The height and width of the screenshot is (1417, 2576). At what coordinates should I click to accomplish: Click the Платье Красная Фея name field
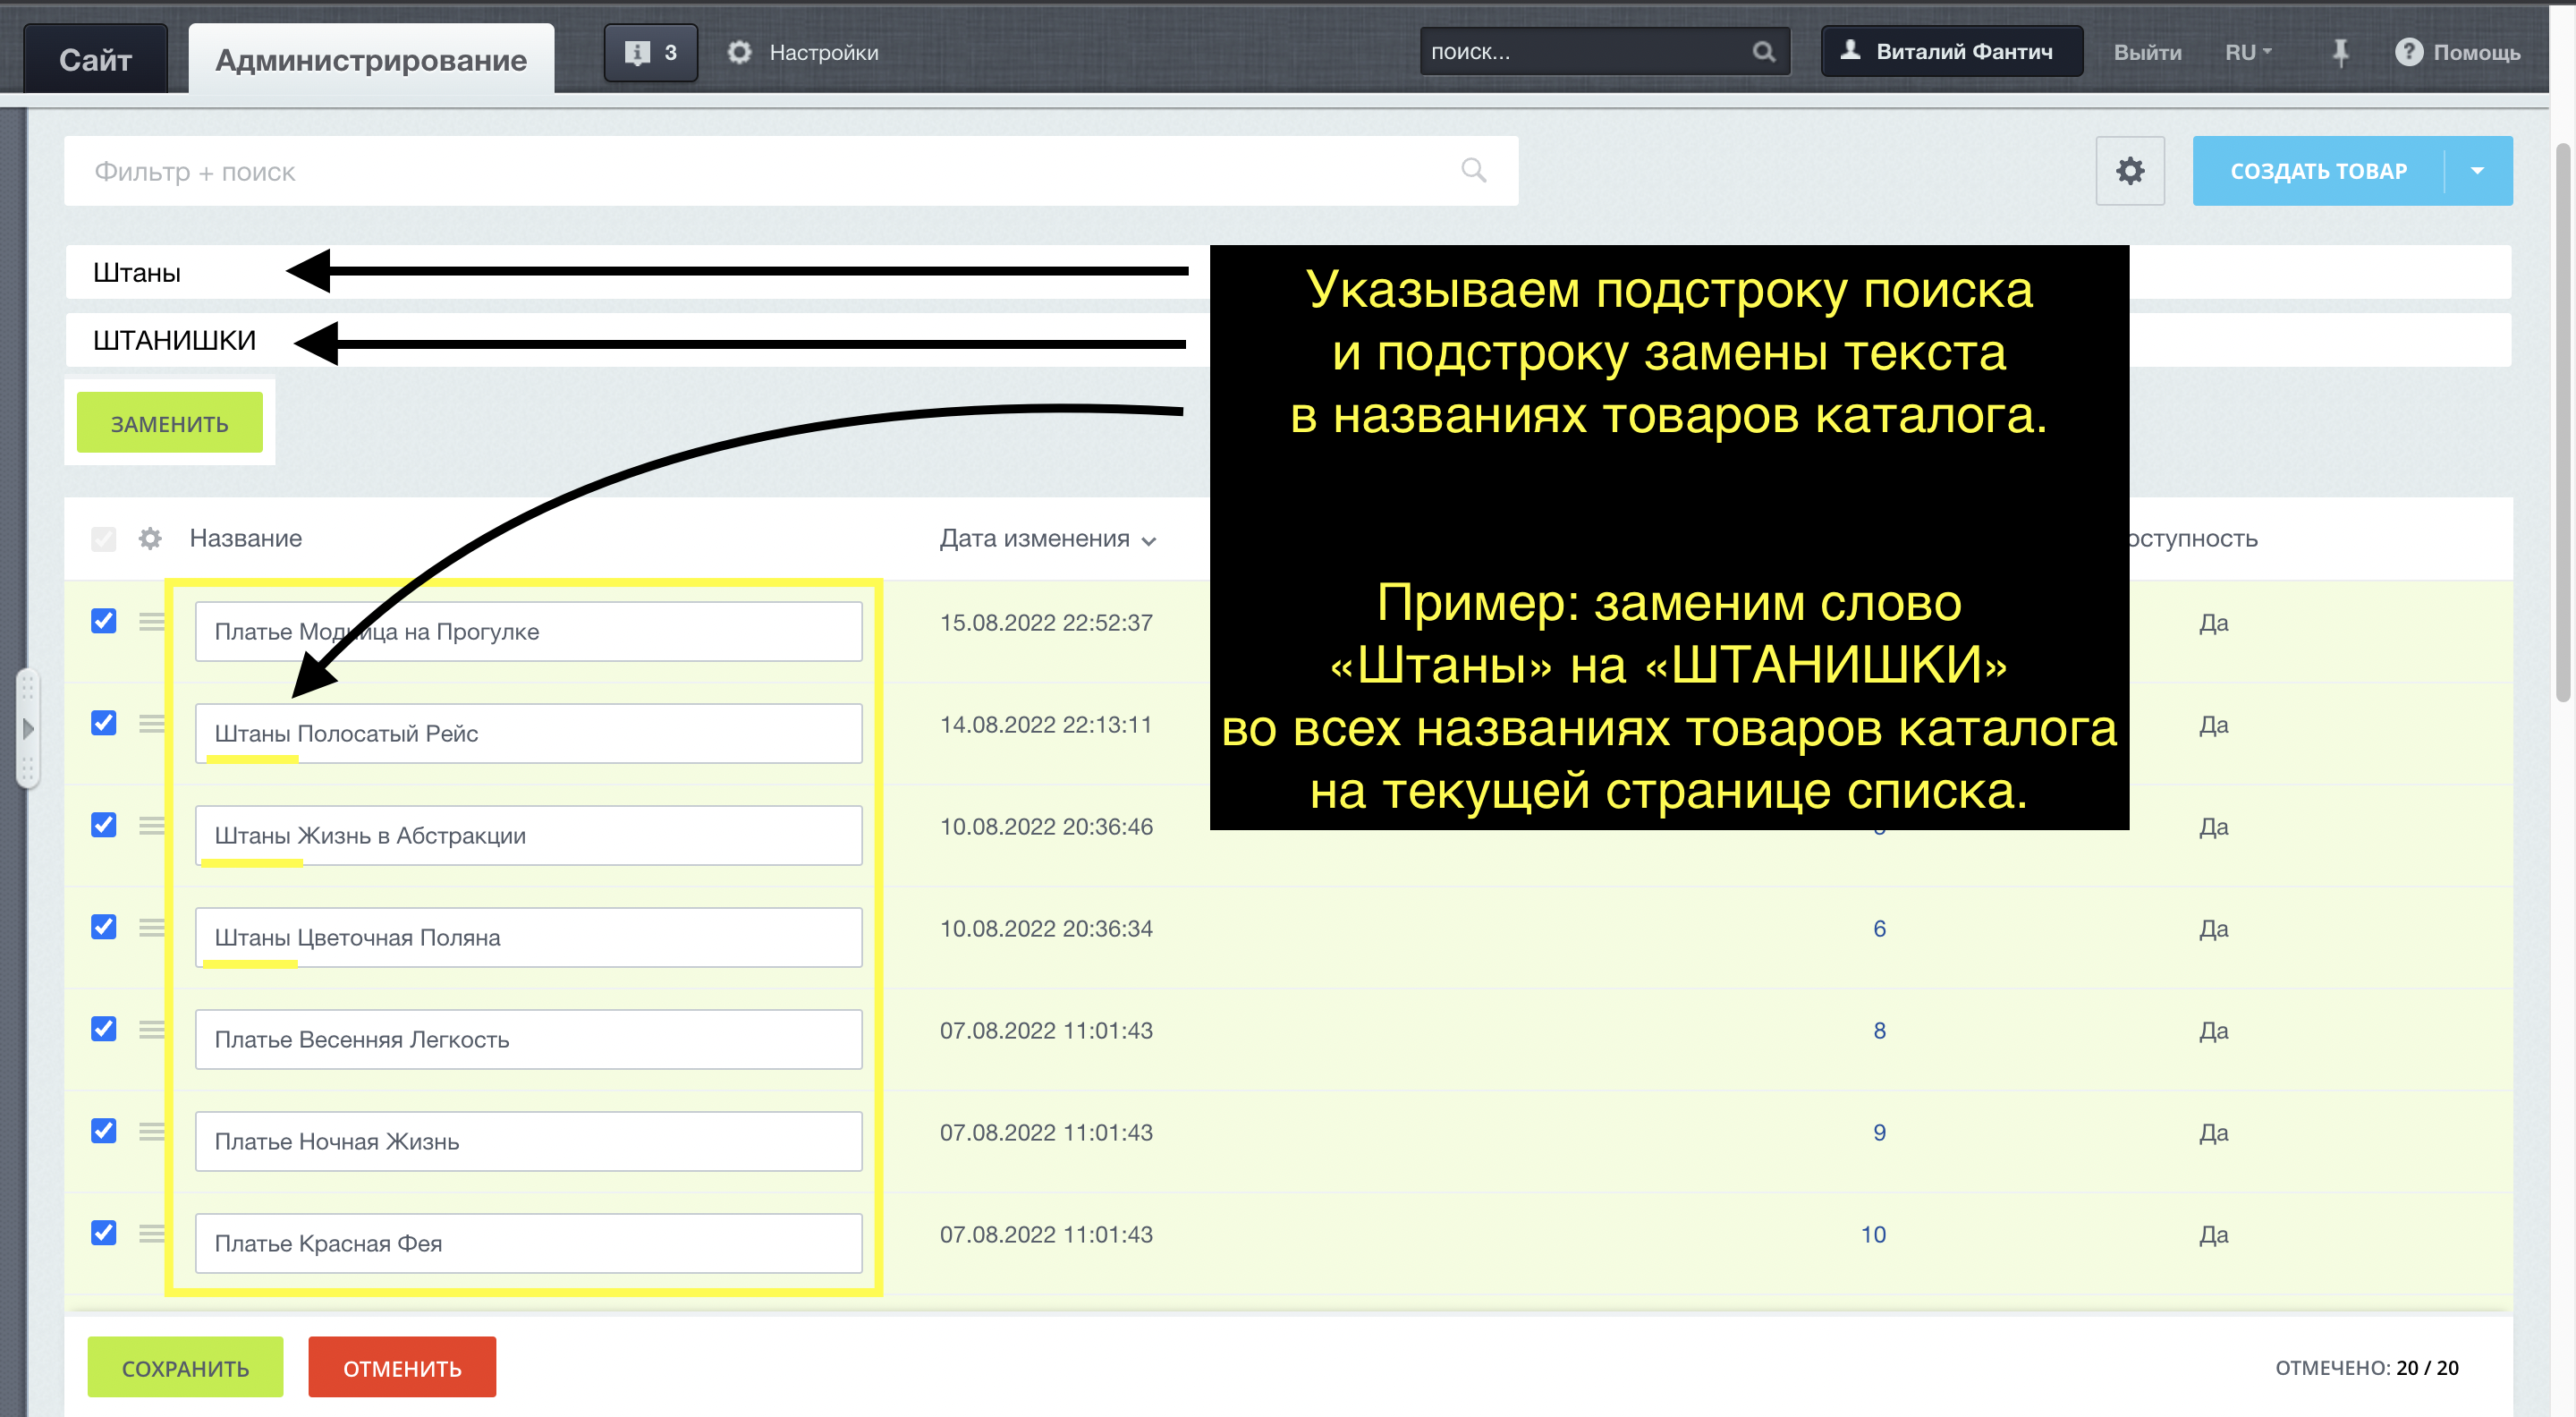click(528, 1243)
